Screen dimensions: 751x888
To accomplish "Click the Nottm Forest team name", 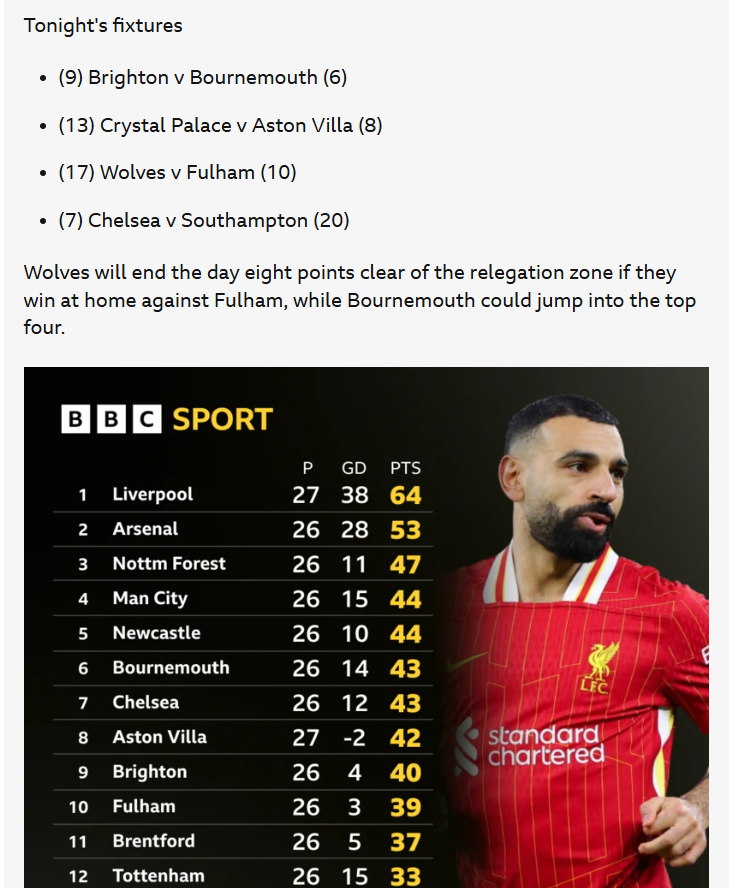I will [169, 563].
